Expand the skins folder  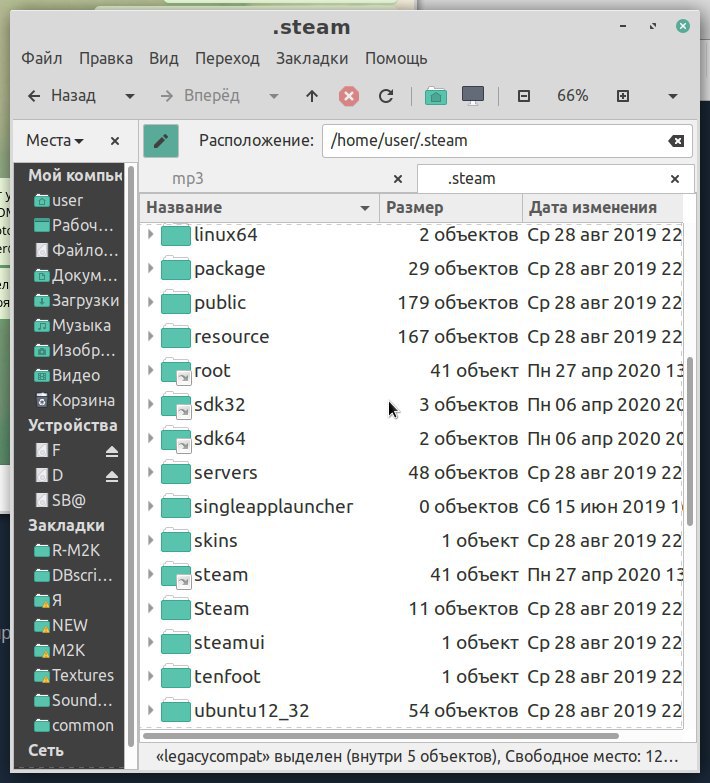150,540
